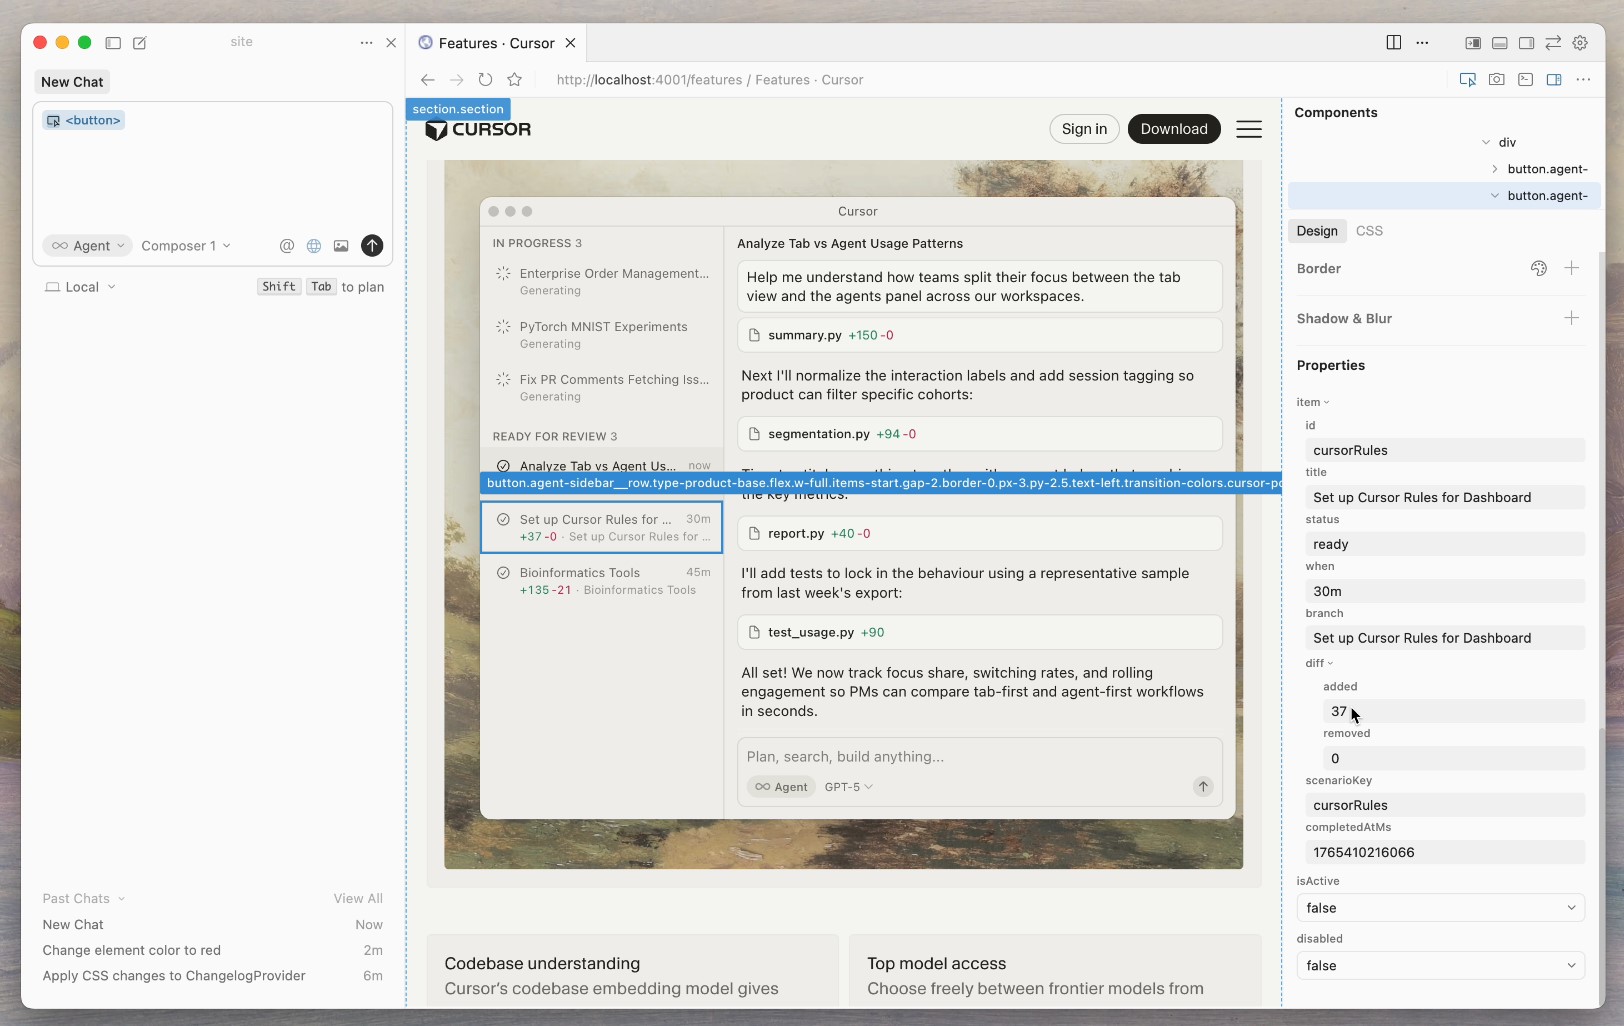Reload the page in the browser bar
The image size is (1624, 1026).
[485, 80]
